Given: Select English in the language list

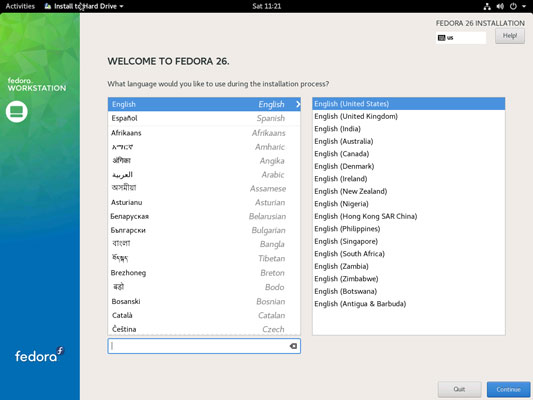Looking at the screenshot, I should 204,104.
